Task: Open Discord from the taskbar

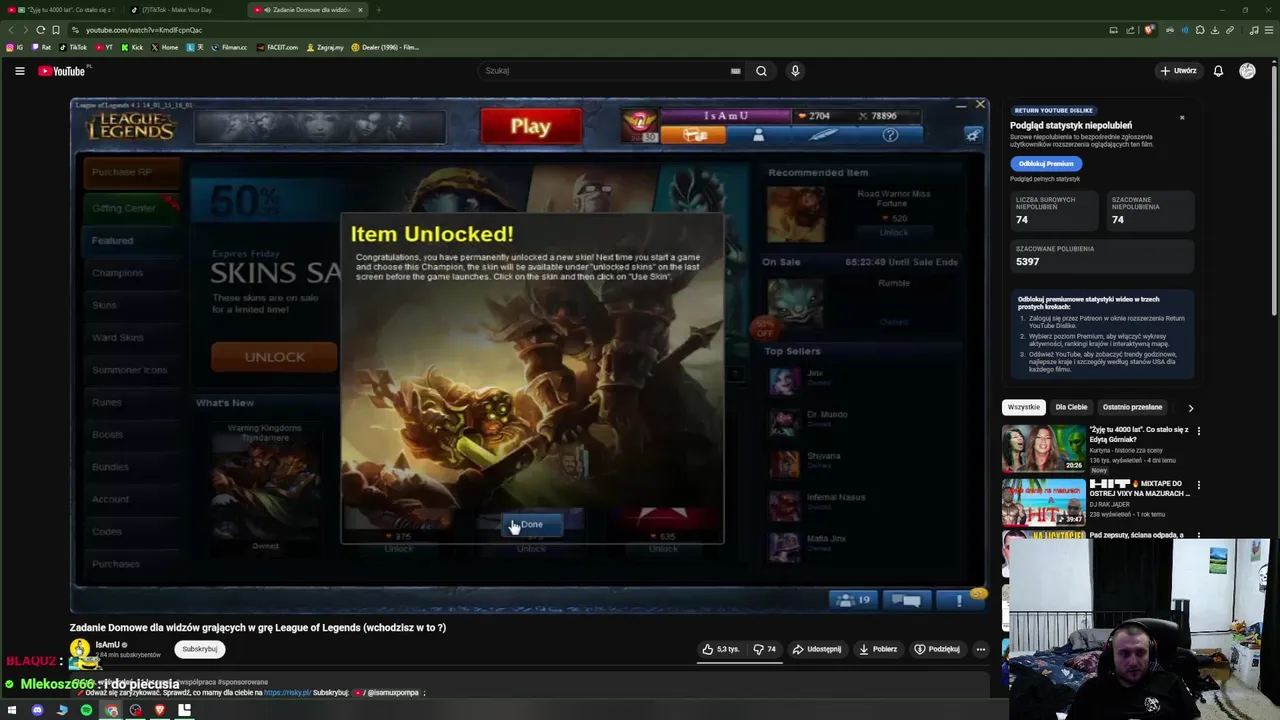Action: point(37,710)
